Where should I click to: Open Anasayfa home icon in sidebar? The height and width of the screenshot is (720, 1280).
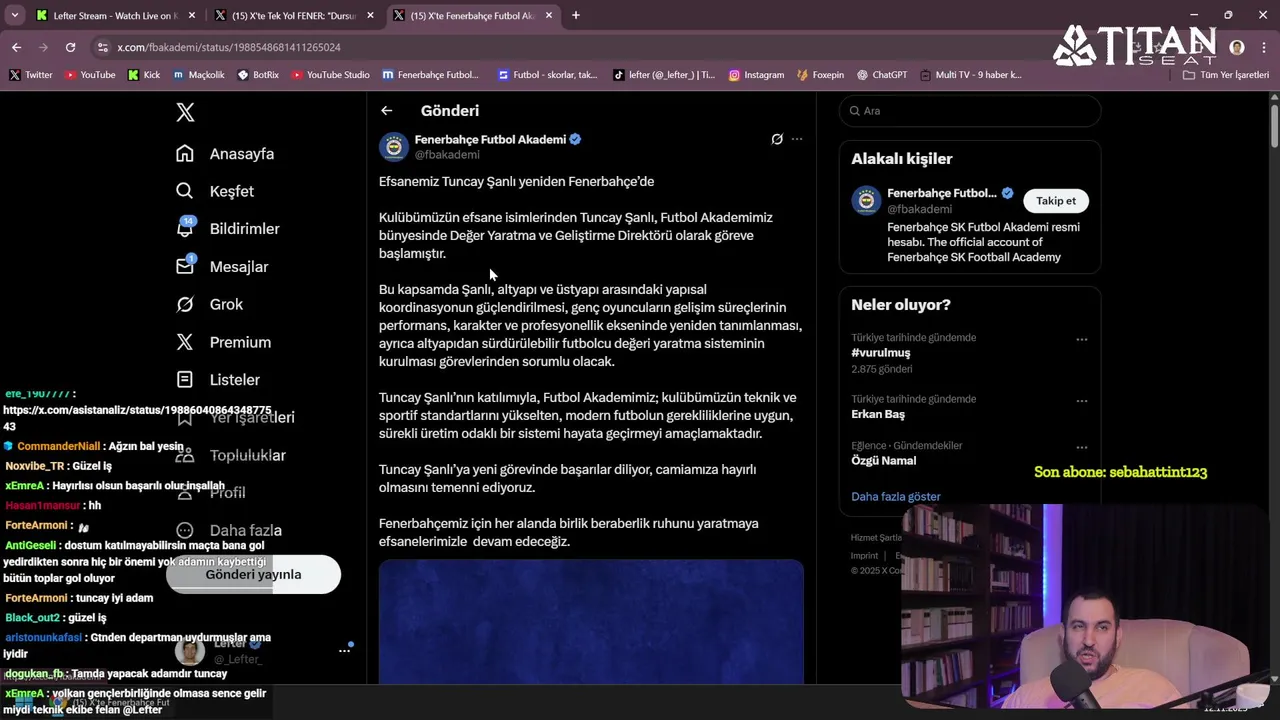pyautogui.click(x=185, y=153)
